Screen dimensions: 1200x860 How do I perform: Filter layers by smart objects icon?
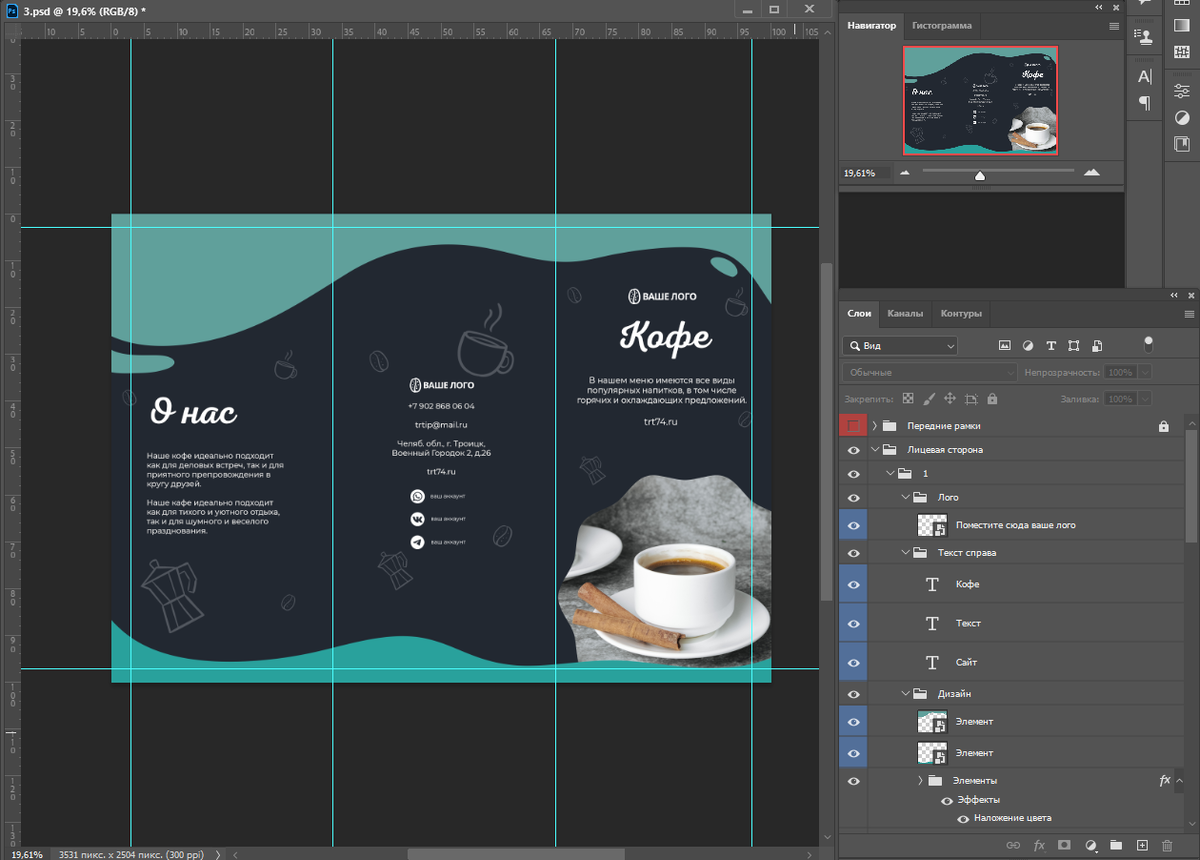click(x=1097, y=346)
